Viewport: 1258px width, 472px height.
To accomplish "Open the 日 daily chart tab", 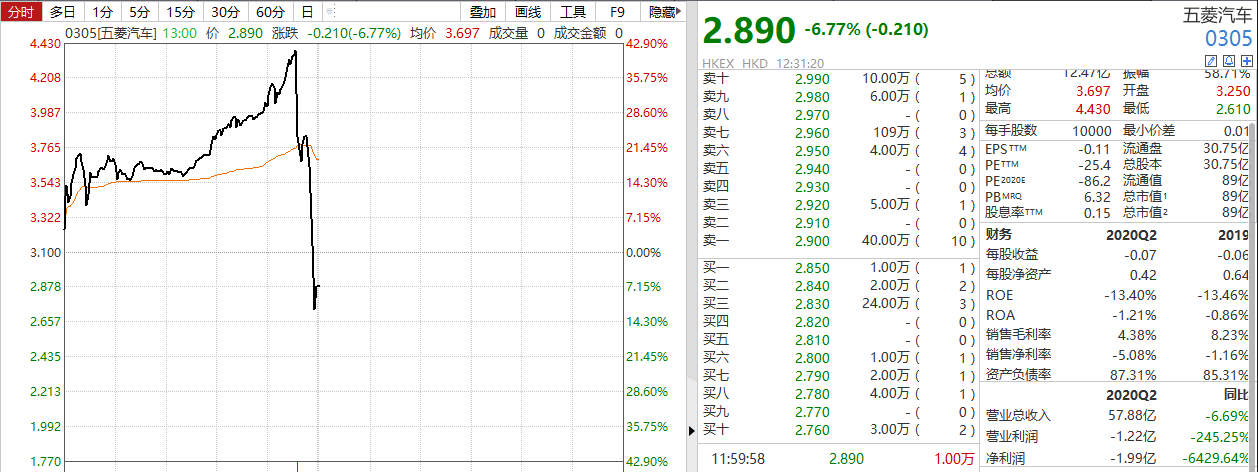I will coord(307,12).
